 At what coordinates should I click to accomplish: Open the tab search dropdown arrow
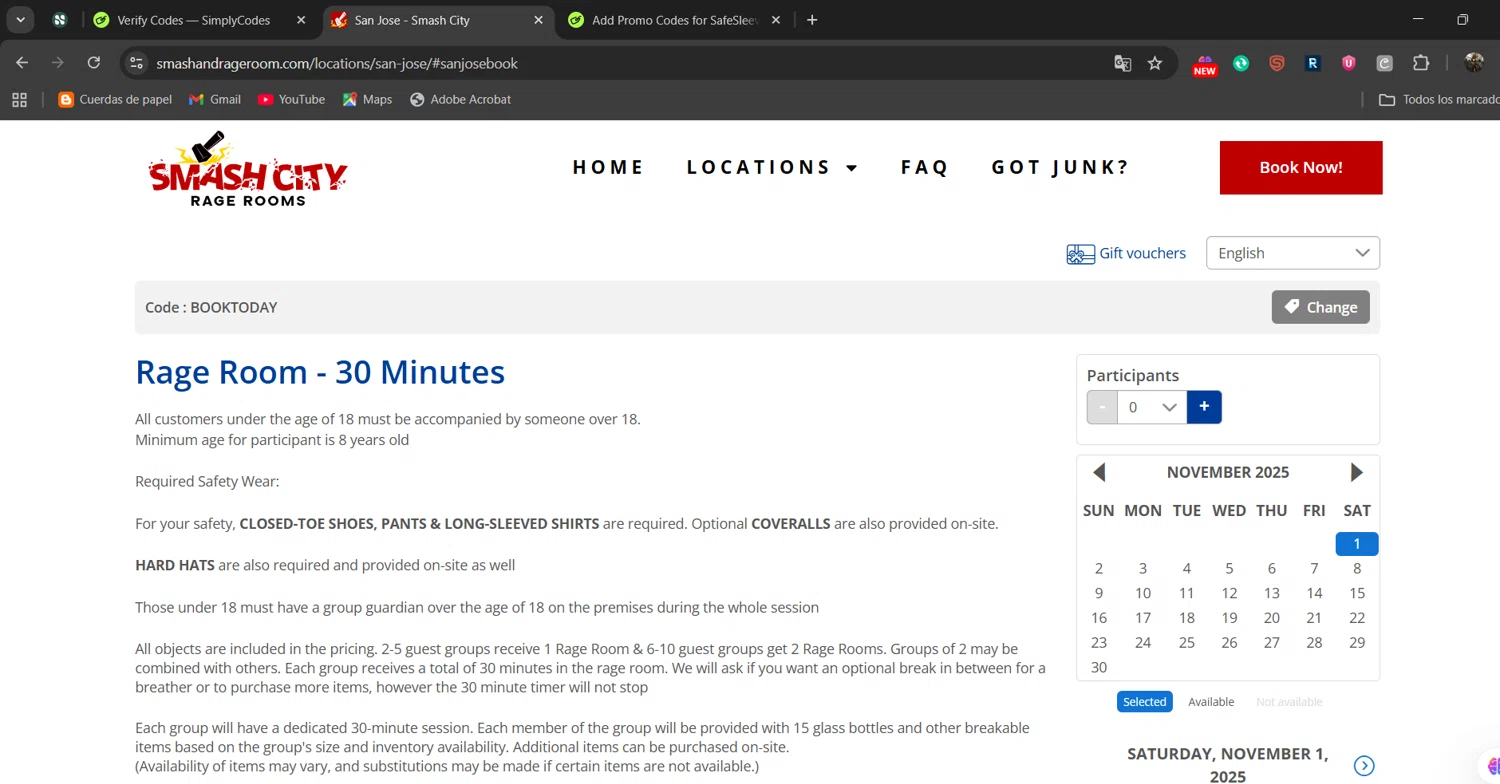[x=20, y=20]
